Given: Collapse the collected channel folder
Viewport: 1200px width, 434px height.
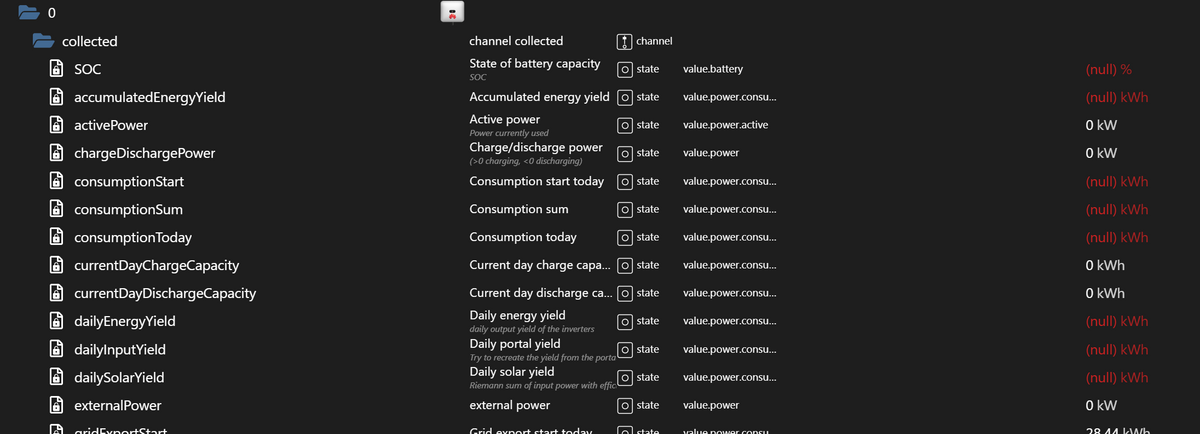Looking at the screenshot, I should coord(42,41).
